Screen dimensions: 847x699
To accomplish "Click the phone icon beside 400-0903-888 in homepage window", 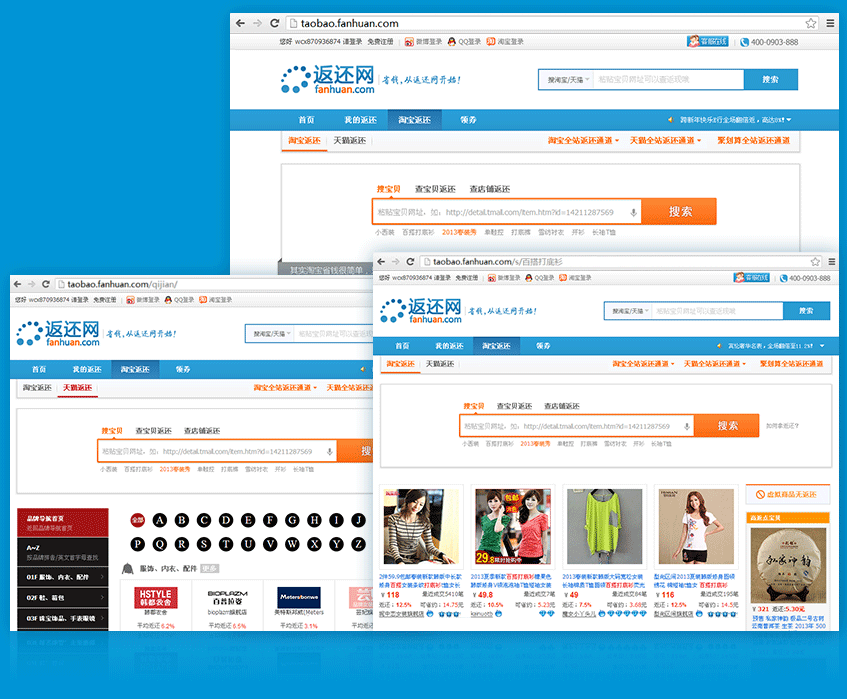I will [x=744, y=42].
